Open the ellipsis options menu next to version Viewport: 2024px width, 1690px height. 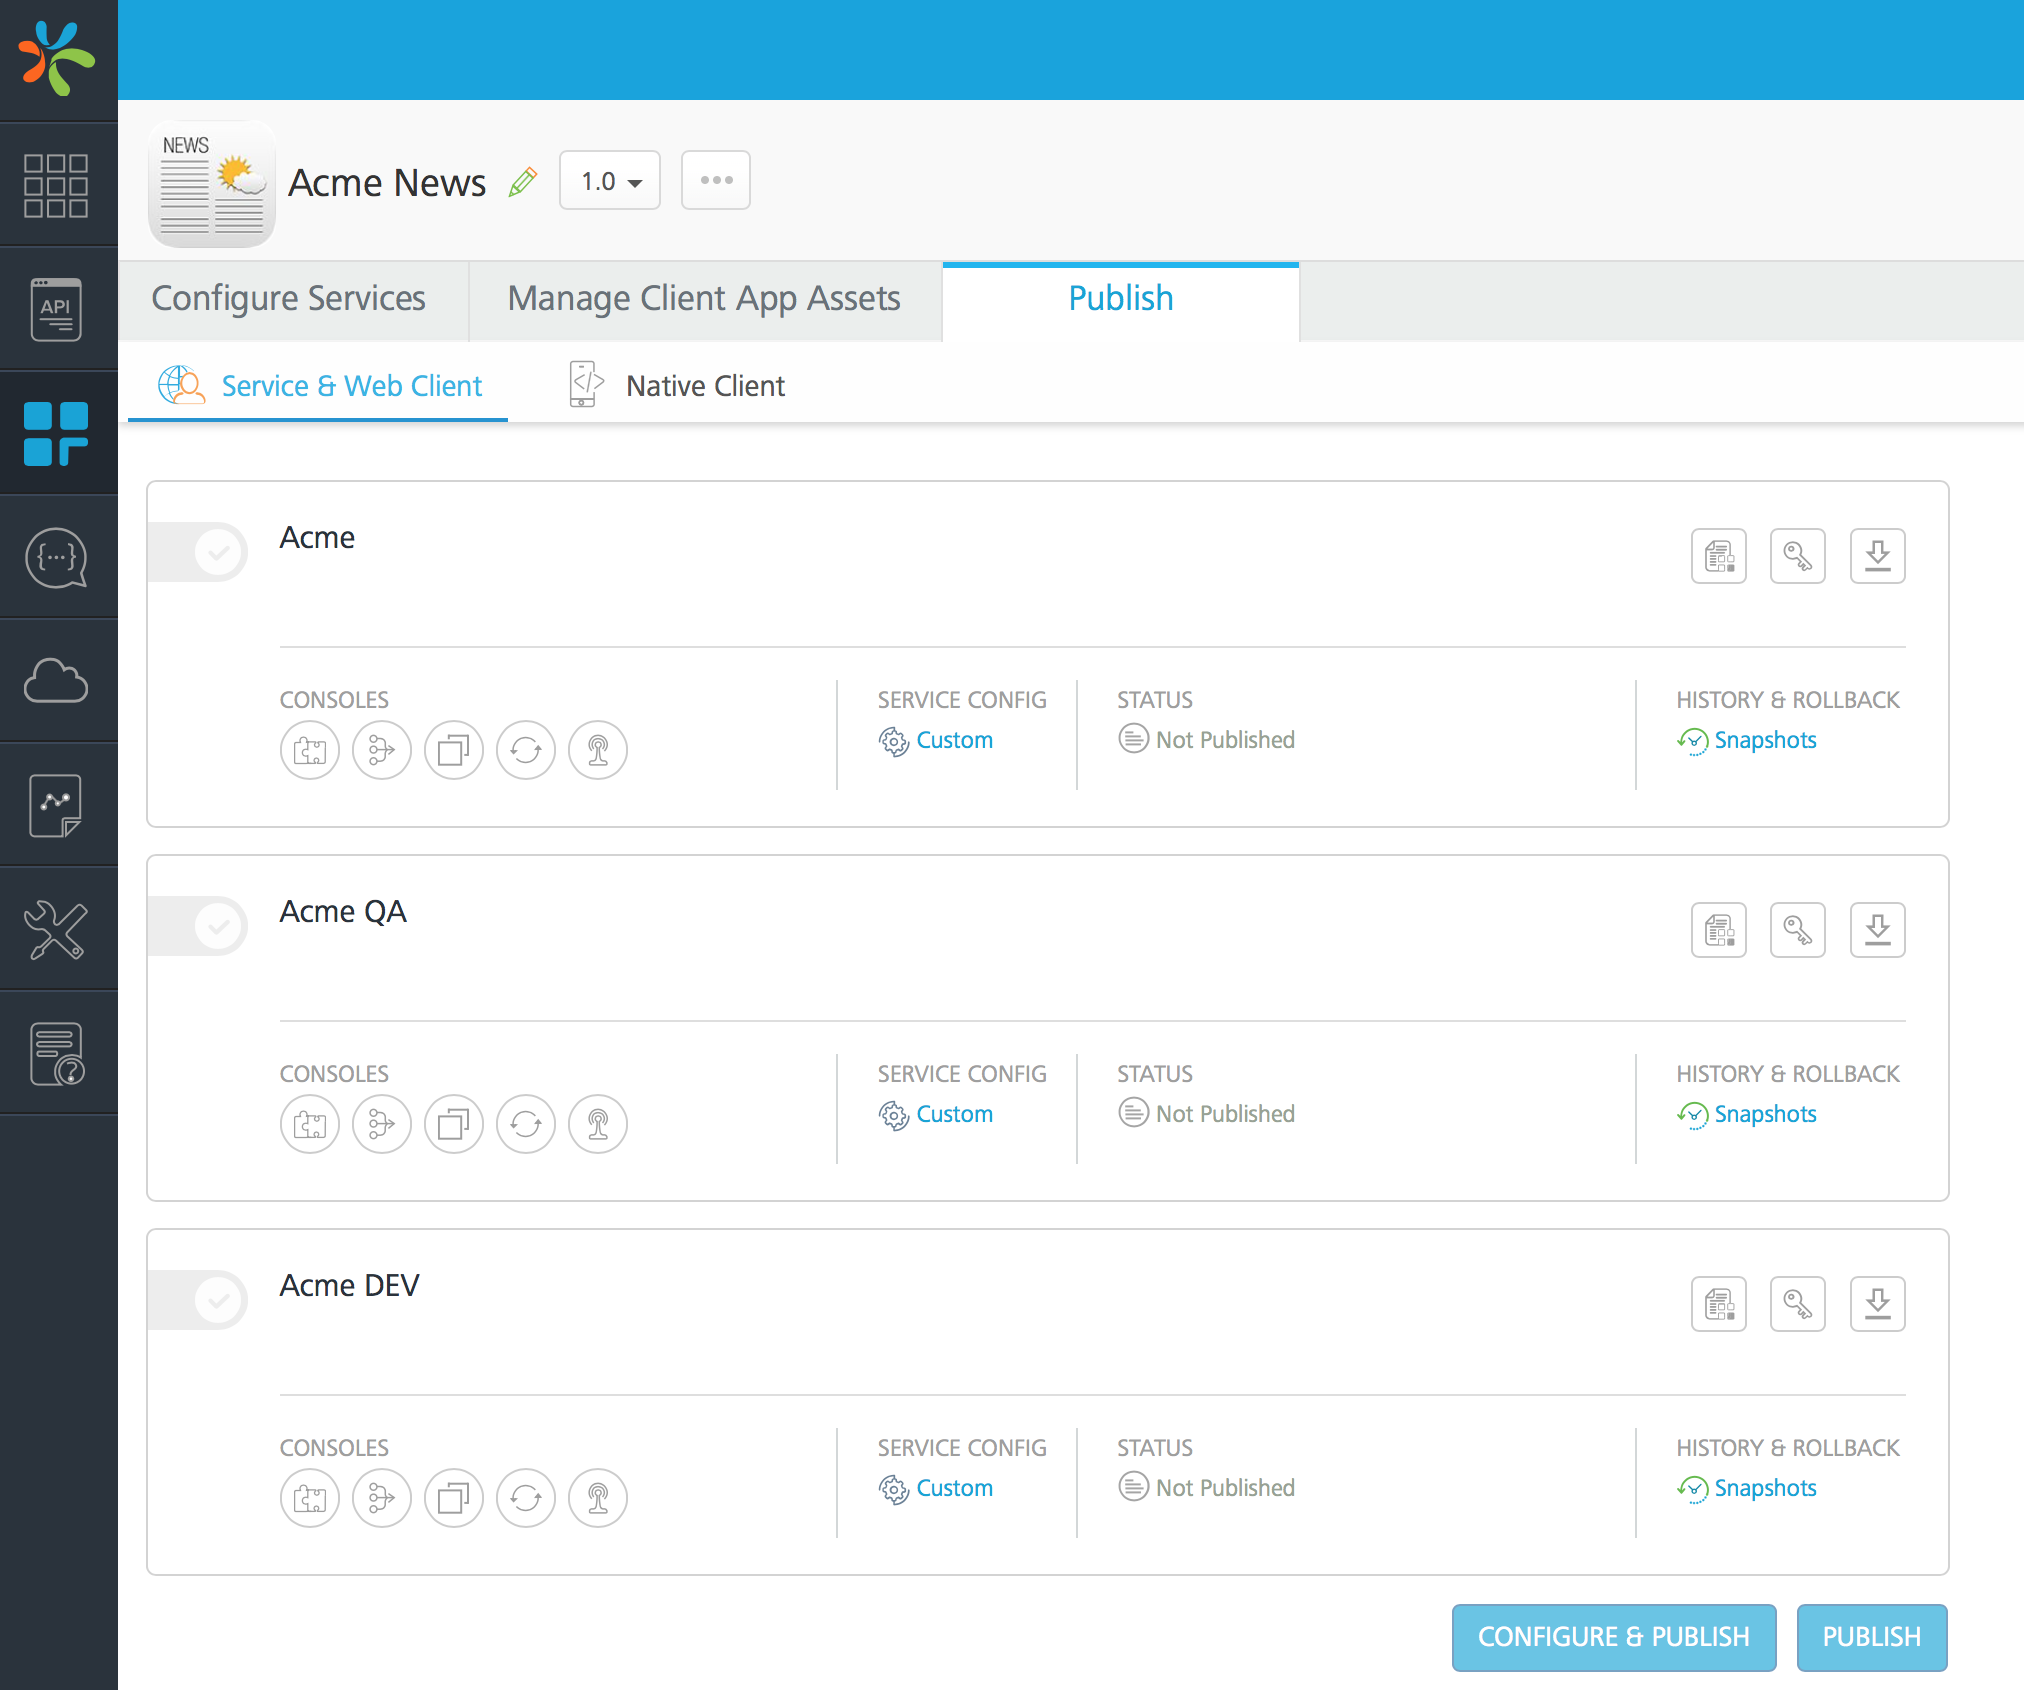(x=715, y=180)
